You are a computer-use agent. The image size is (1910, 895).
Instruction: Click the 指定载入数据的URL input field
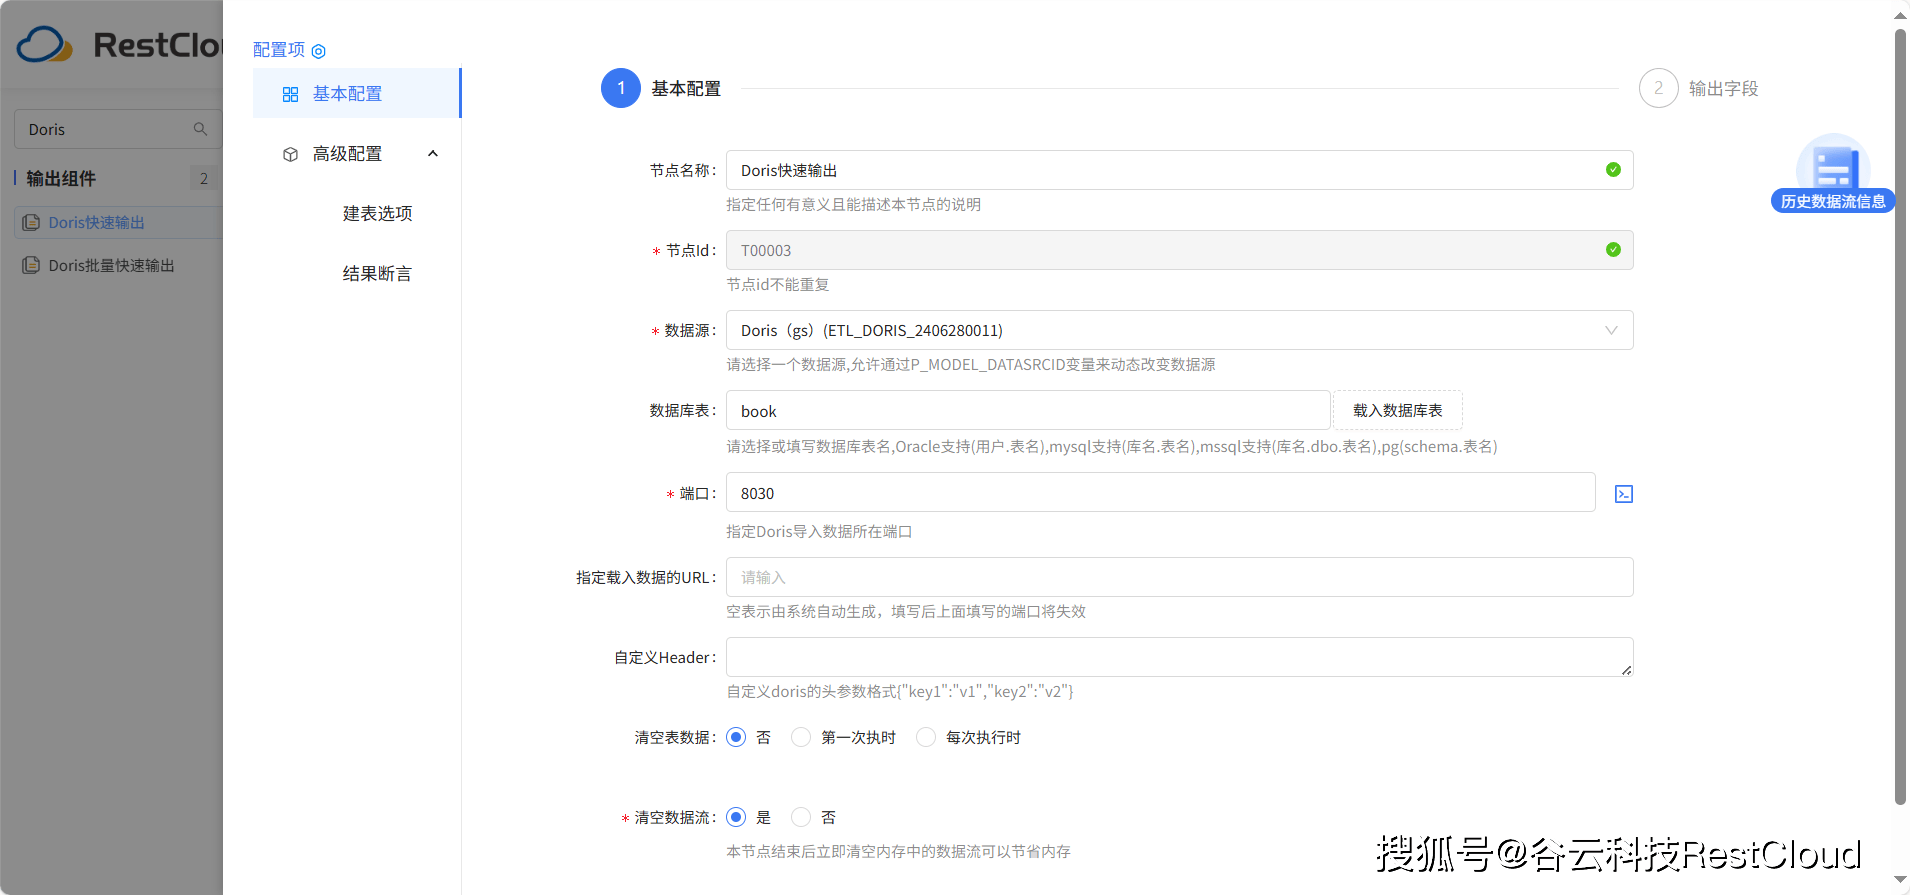[x=1179, y=577]
